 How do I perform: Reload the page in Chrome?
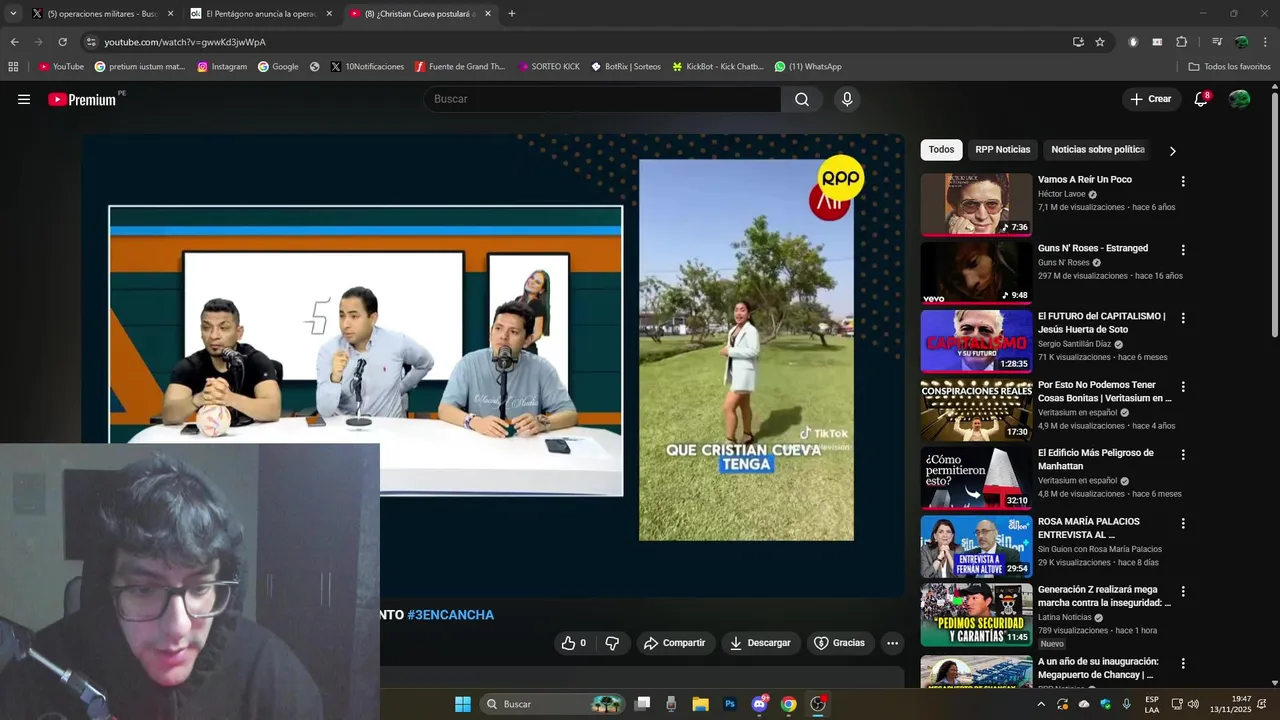tap(62, 42)
